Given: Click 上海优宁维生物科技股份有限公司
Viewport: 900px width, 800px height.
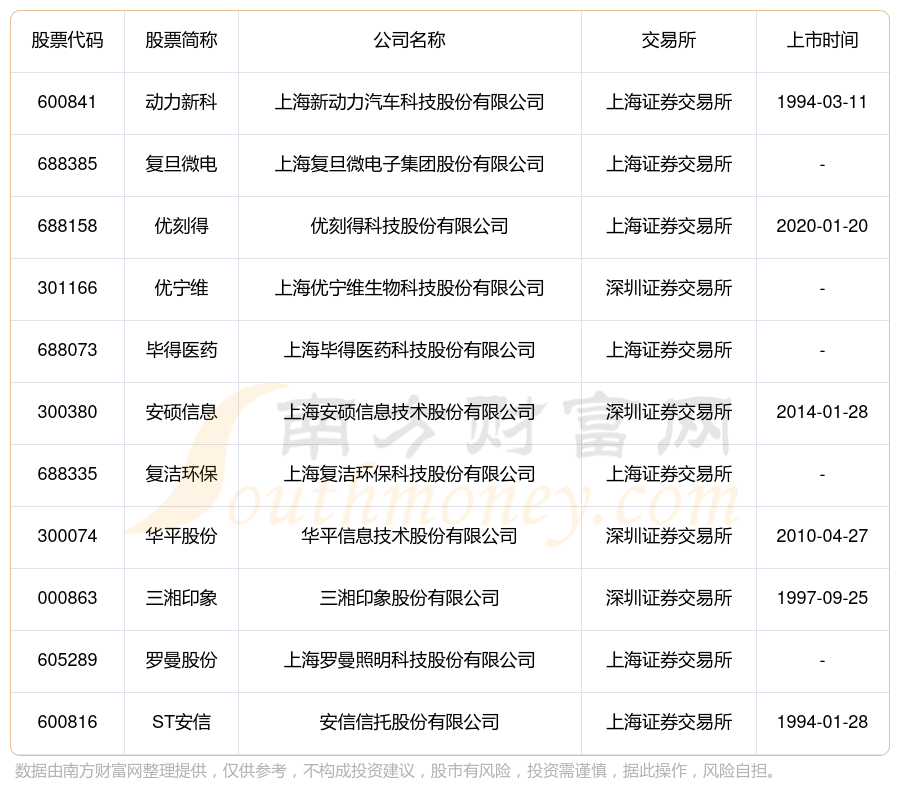Looking at the screenshot, I should point(409,288).
